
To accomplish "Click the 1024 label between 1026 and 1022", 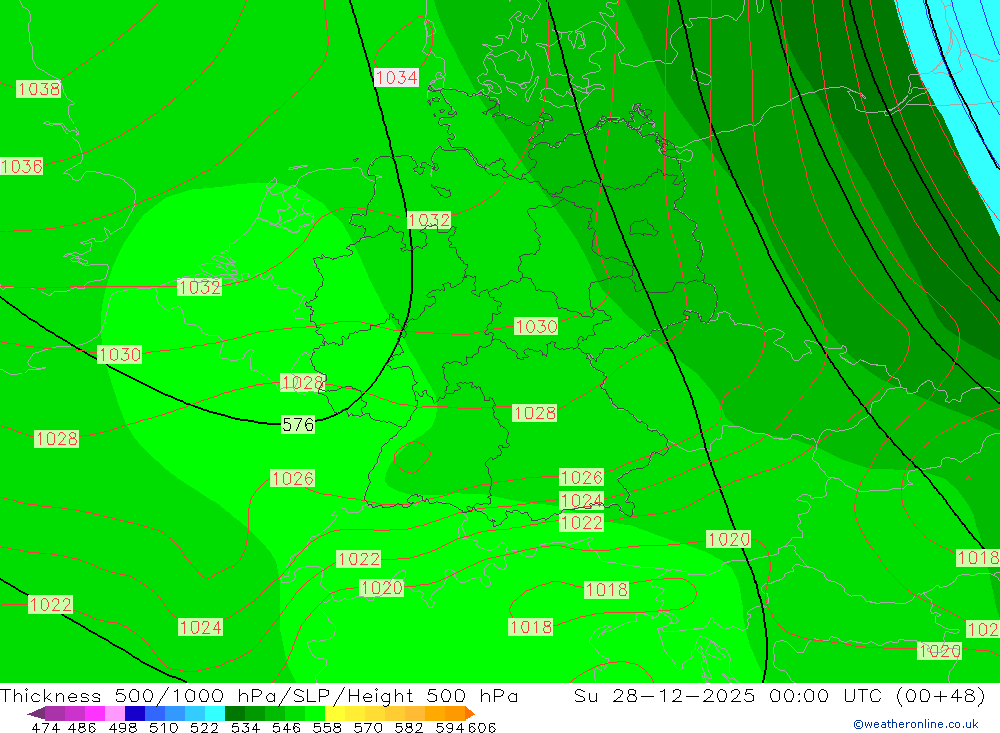I will pyautogui.click(x=581, y=500).
